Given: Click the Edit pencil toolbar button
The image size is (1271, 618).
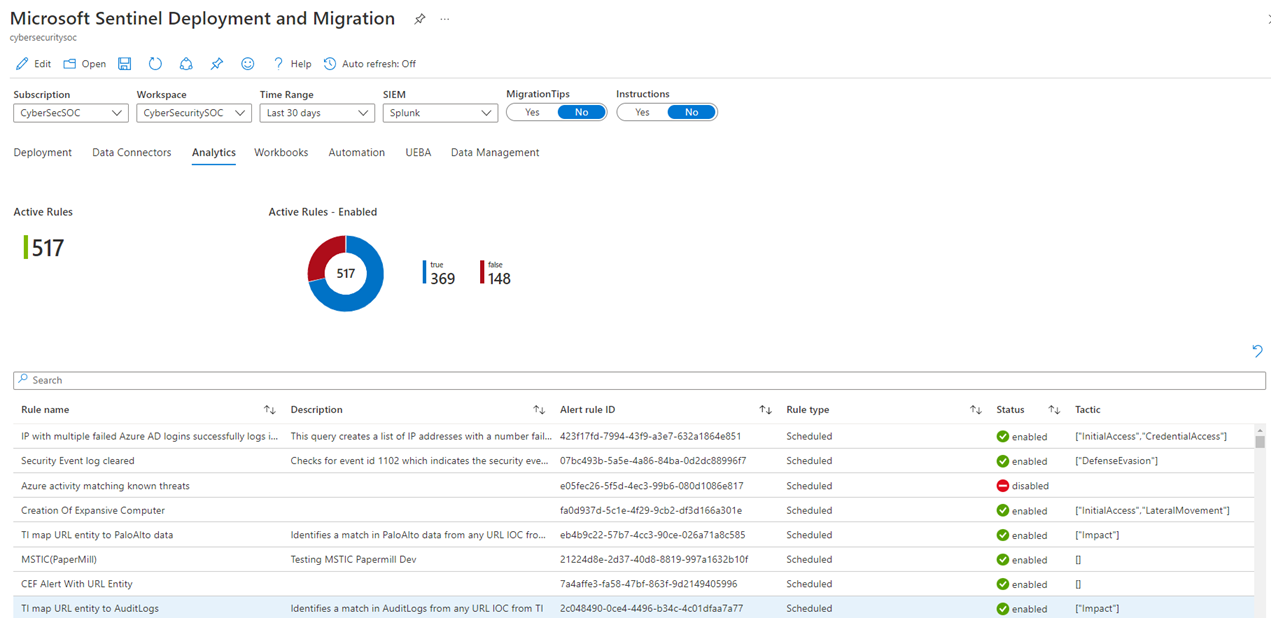Looking at the screenshot, I should click(x=33, y=64).
